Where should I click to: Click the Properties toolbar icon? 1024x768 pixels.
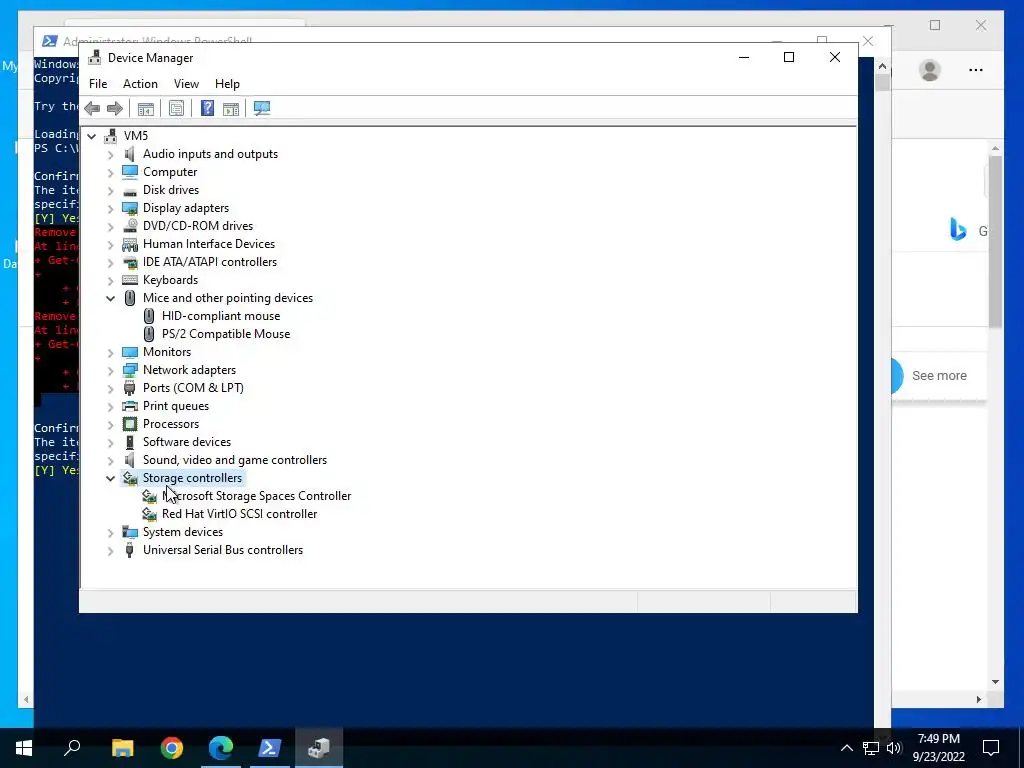coord(176,108)
